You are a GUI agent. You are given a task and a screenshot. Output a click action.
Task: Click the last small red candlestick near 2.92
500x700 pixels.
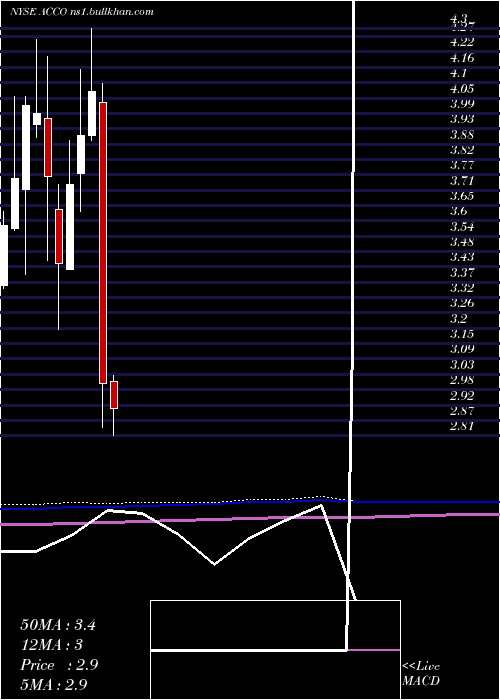pos(114,395)
